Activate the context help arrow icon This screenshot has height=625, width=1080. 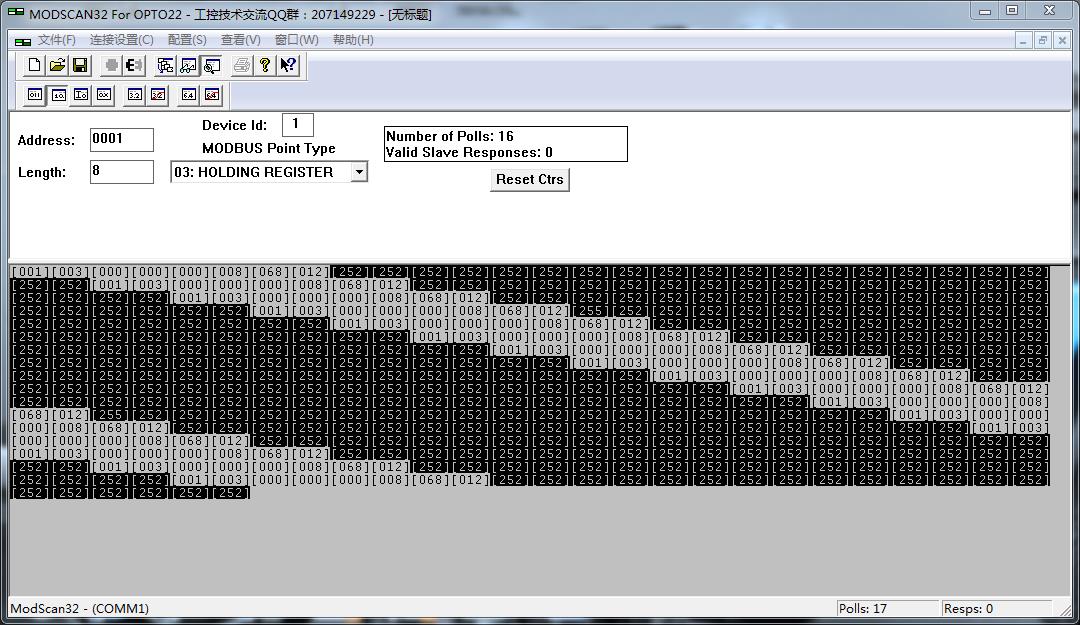288,66
